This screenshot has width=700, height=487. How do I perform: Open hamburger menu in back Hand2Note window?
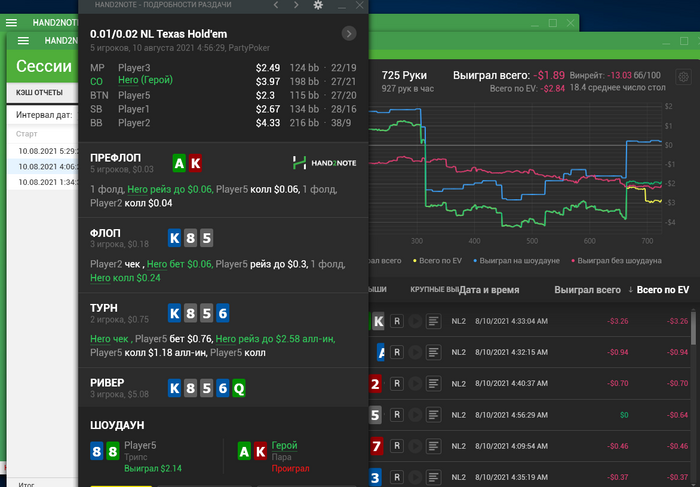[x=11, y=22]
